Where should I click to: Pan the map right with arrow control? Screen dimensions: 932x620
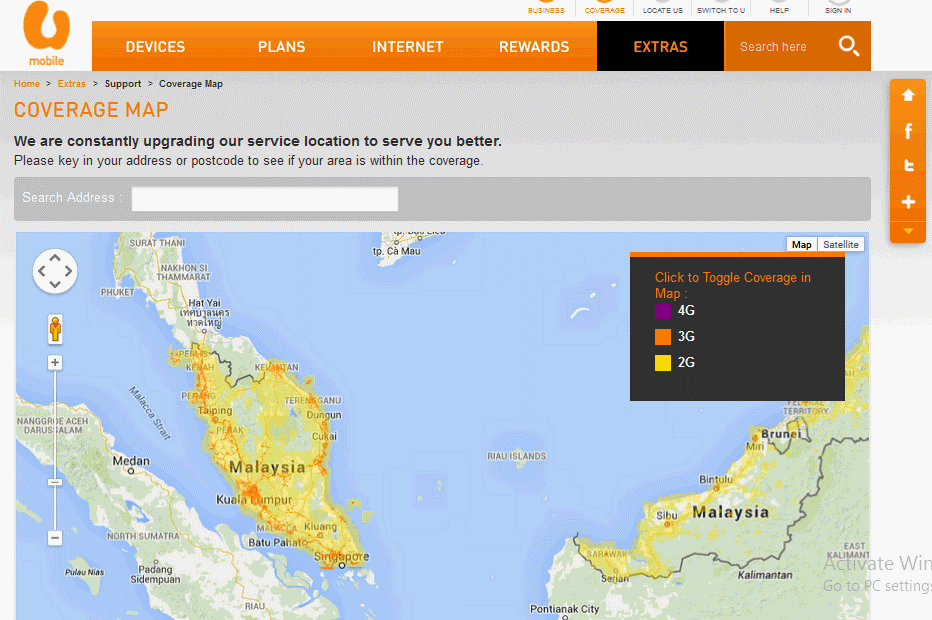click(x=68, y=271)
